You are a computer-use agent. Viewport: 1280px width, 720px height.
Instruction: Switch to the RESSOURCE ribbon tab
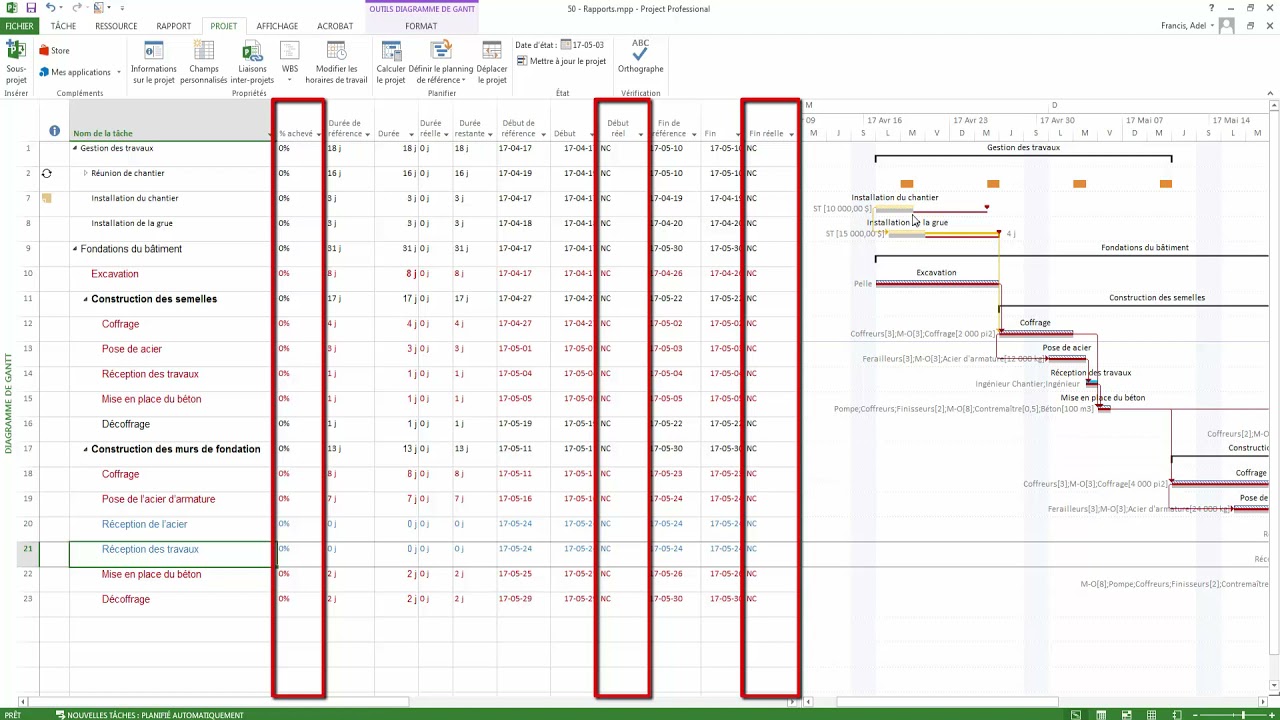tap(116, 26)
